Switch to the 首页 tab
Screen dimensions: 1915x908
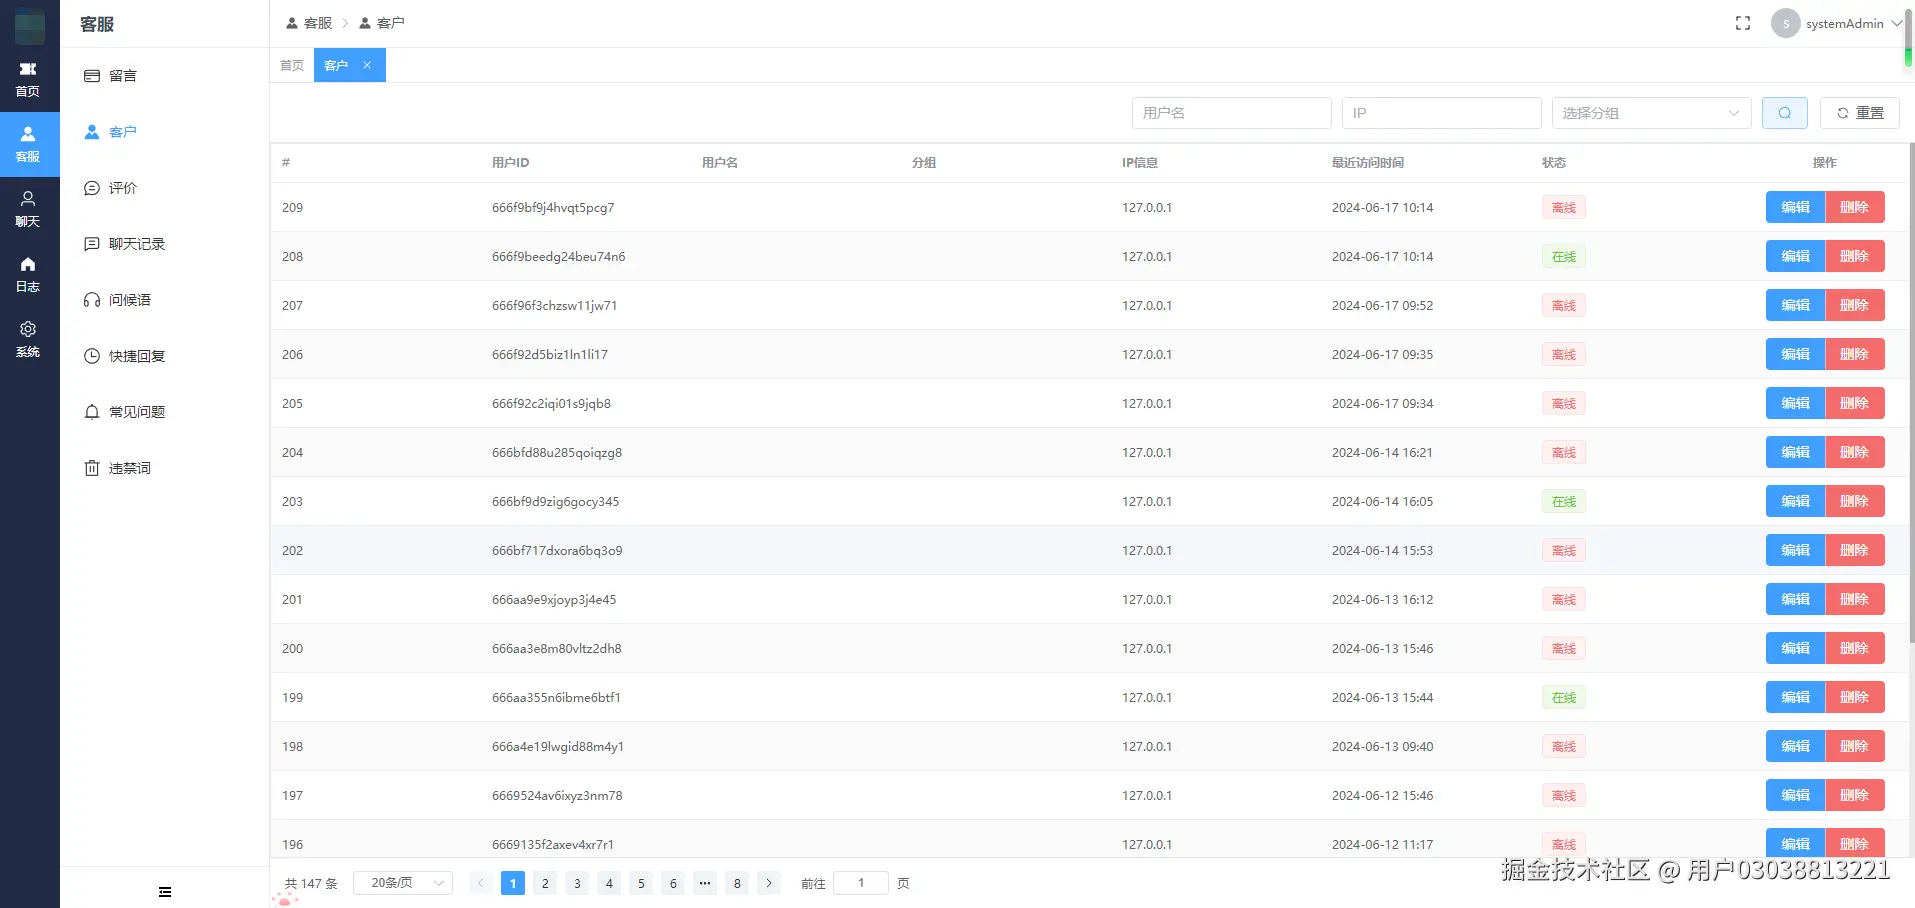point(292,65)
